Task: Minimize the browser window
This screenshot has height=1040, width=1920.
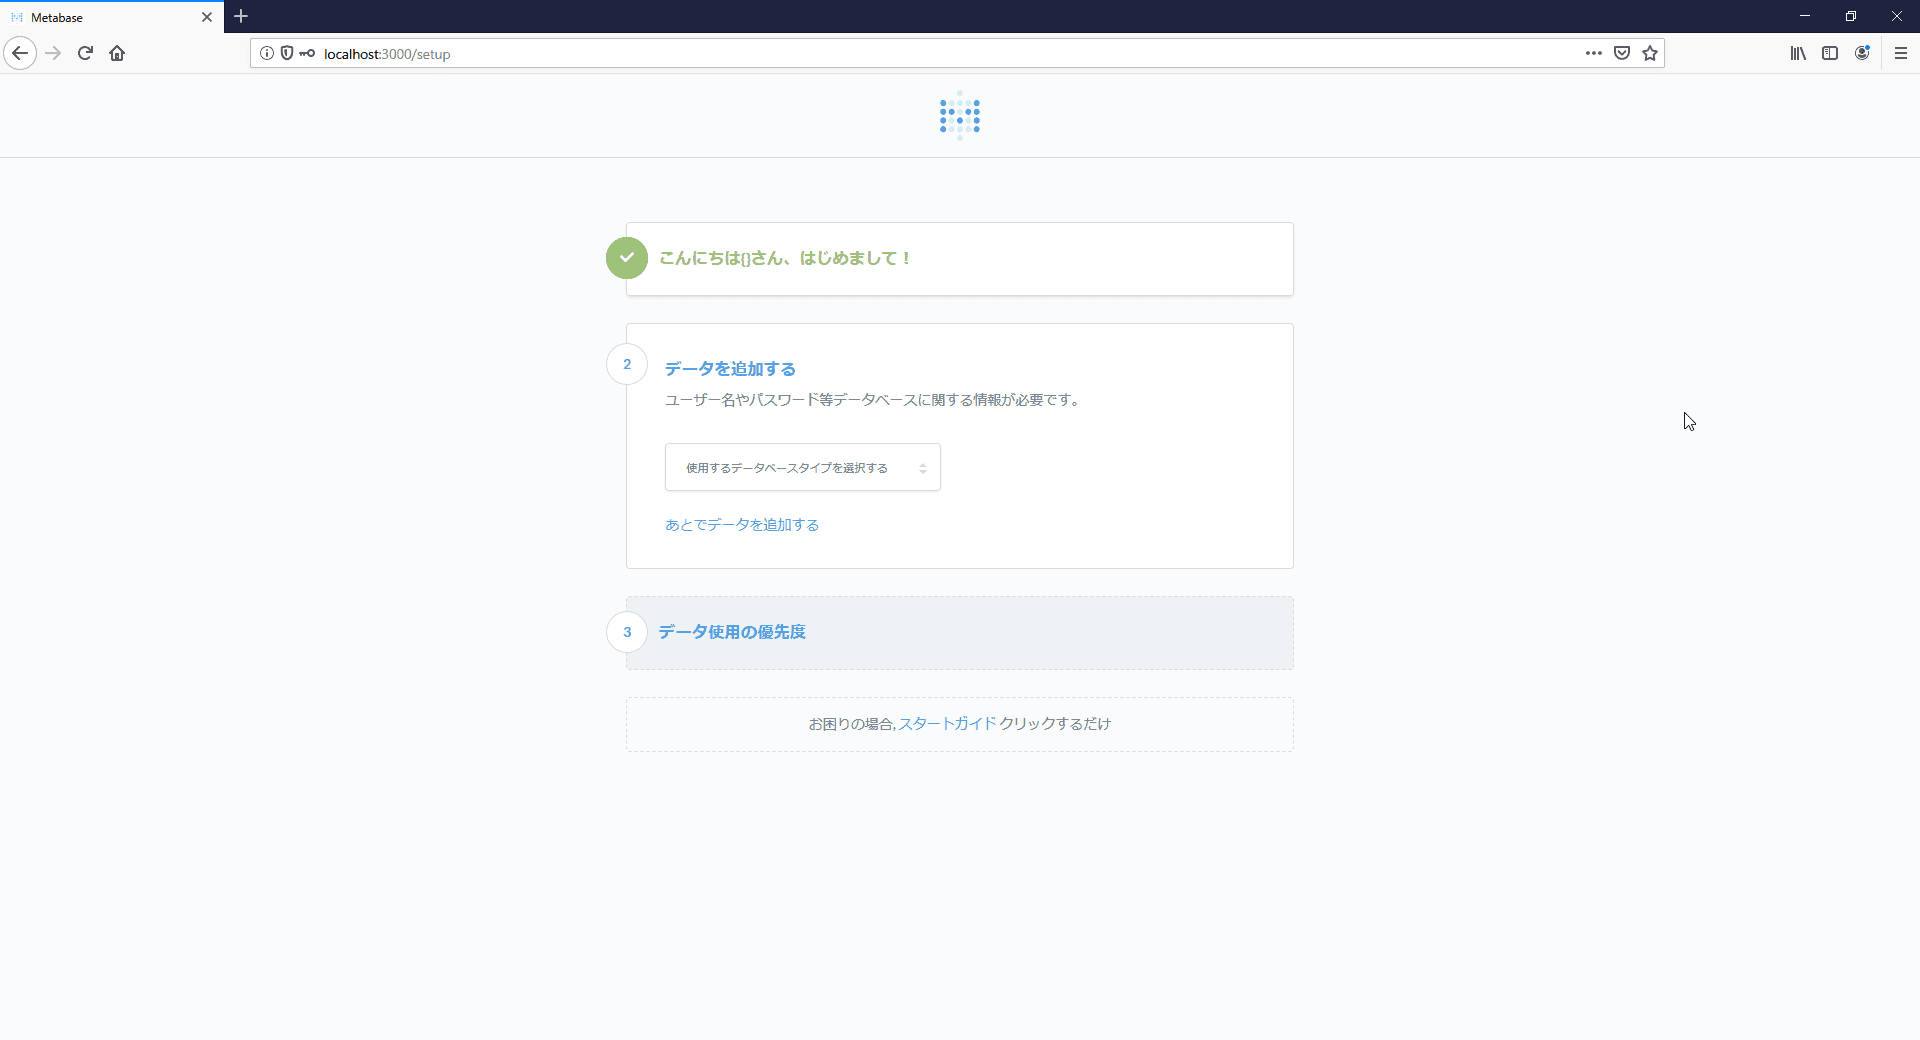Action: 1805,16
